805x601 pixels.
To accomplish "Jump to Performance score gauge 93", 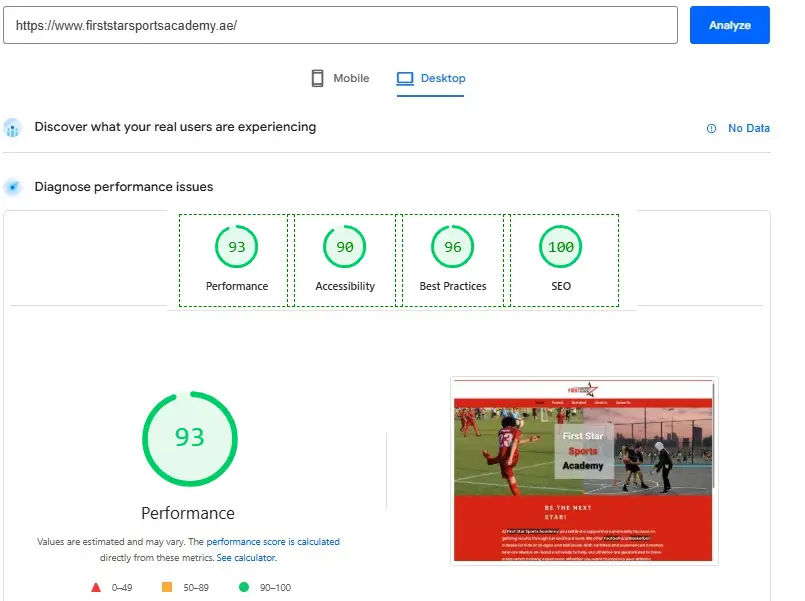I will (236, 248).
